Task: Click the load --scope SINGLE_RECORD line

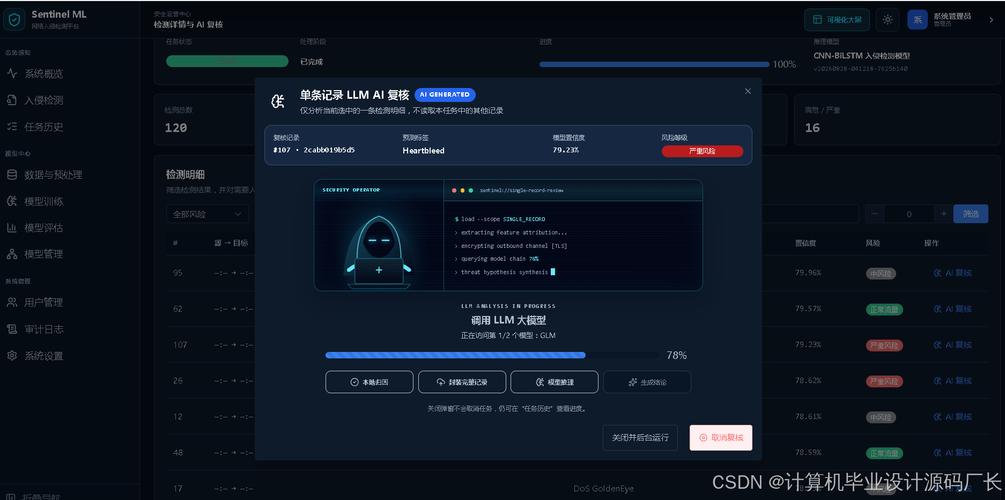Action: click(499, 219)
